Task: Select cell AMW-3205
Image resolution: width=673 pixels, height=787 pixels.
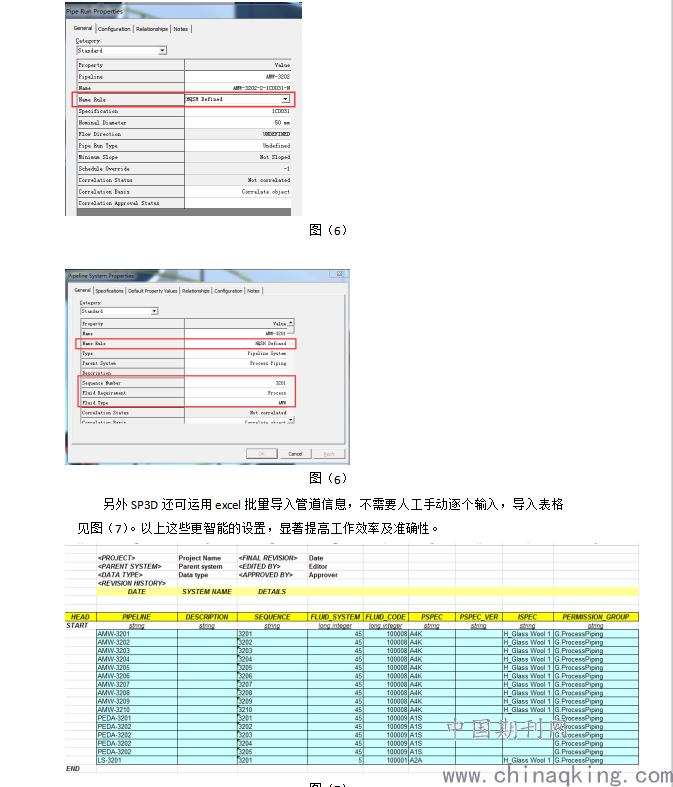Action: 137,668
